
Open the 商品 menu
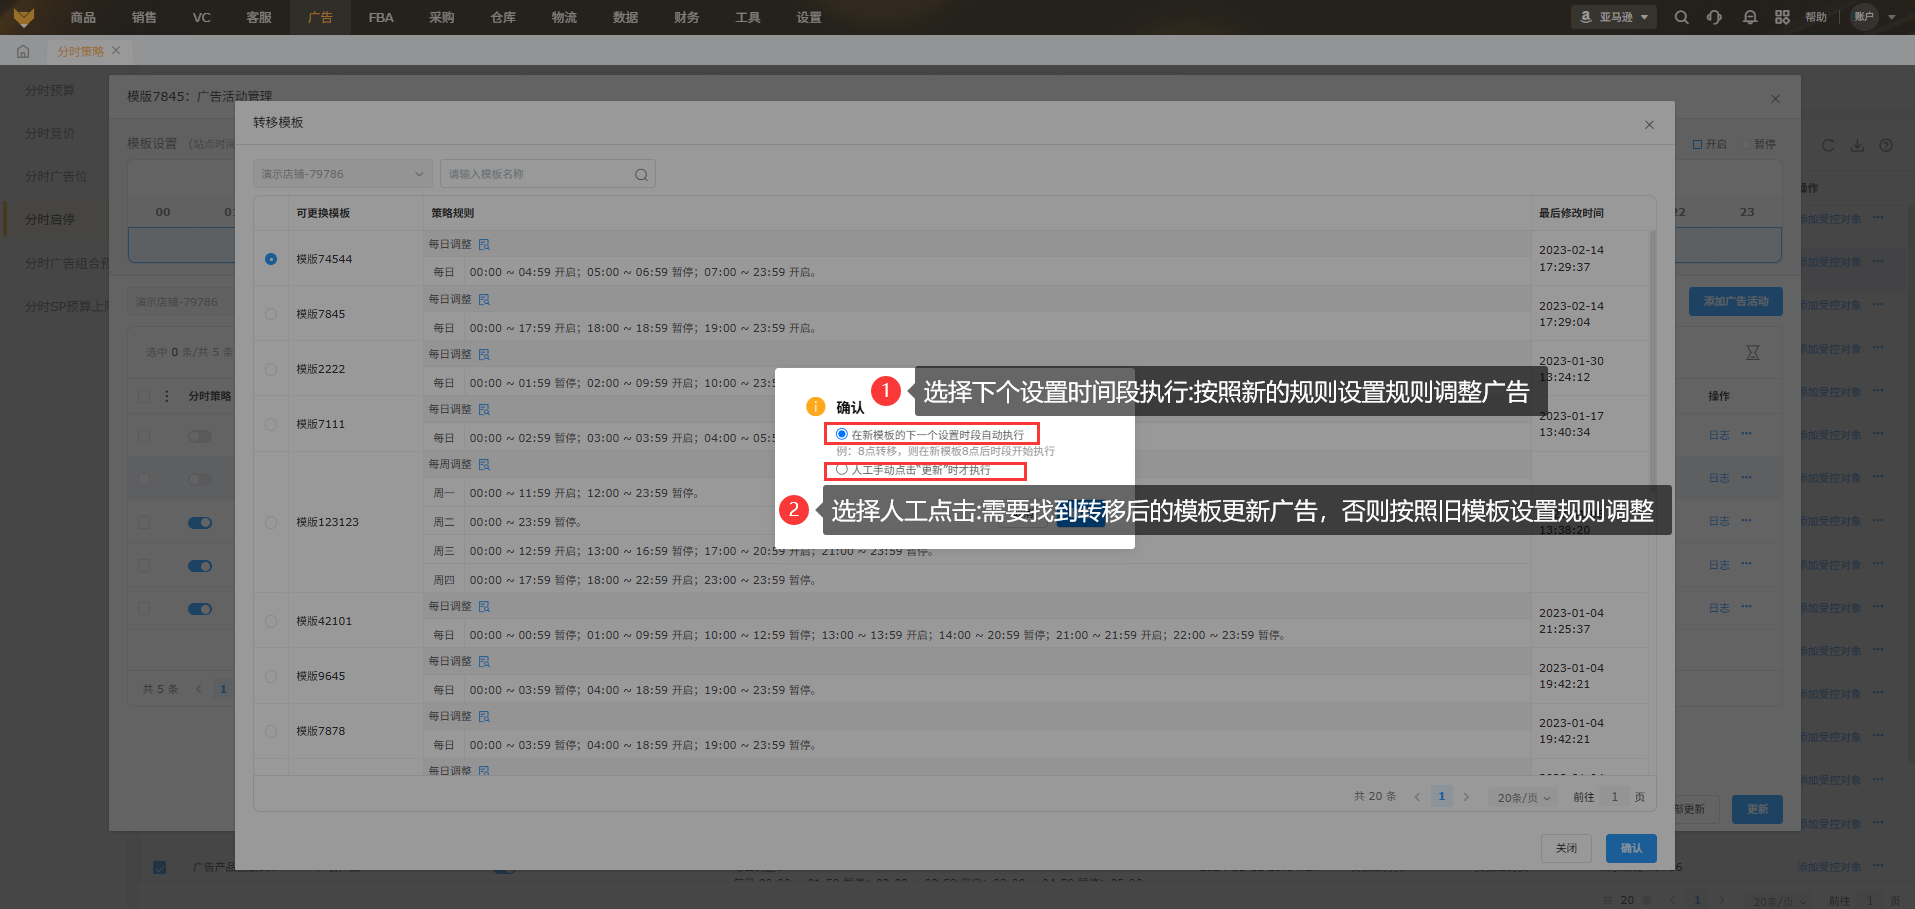(x=83, y=17)
